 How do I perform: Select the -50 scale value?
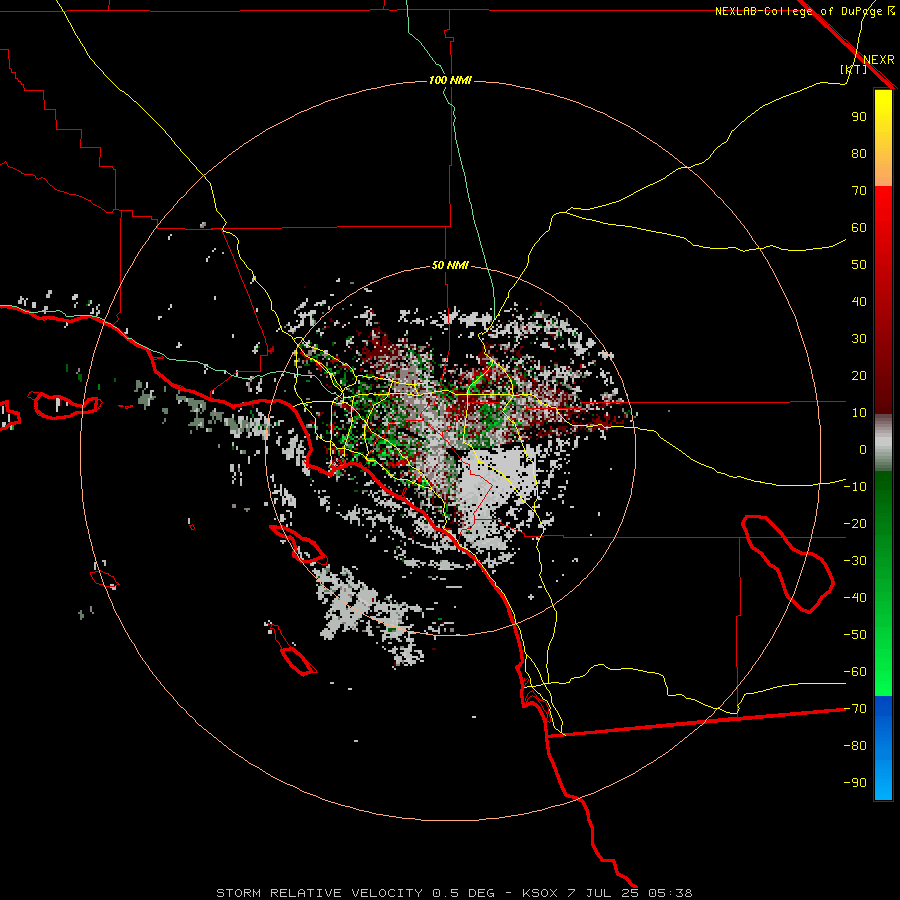coord(855,635)
